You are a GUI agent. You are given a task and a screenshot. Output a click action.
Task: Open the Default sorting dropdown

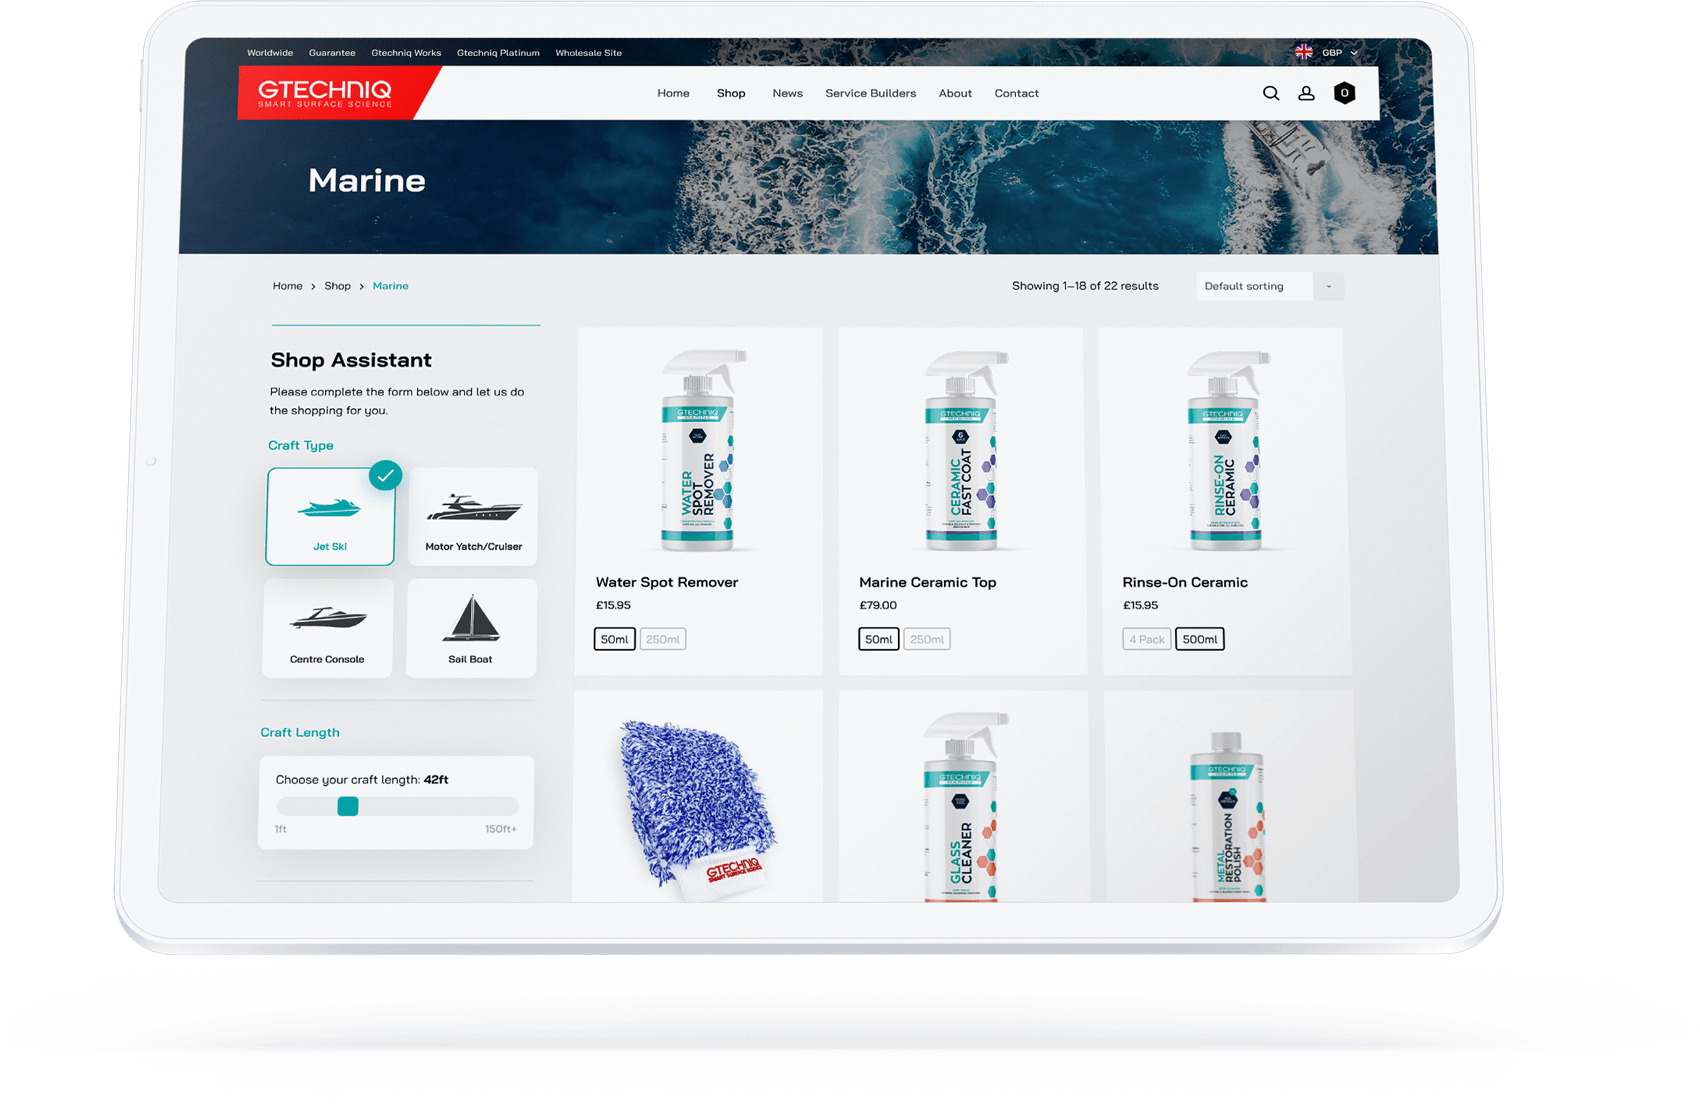[1269, 286]
